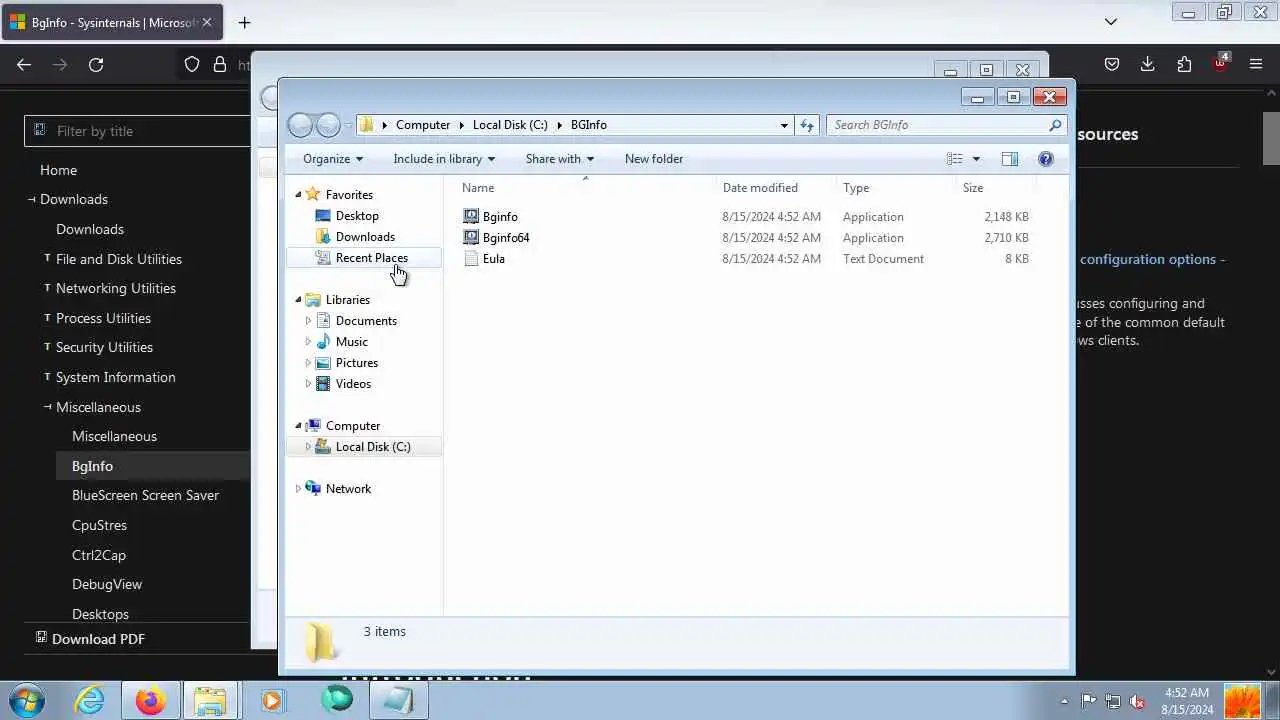Open Home in docs sidebar
Screen dimensions: 1280x720
point(58,170)
